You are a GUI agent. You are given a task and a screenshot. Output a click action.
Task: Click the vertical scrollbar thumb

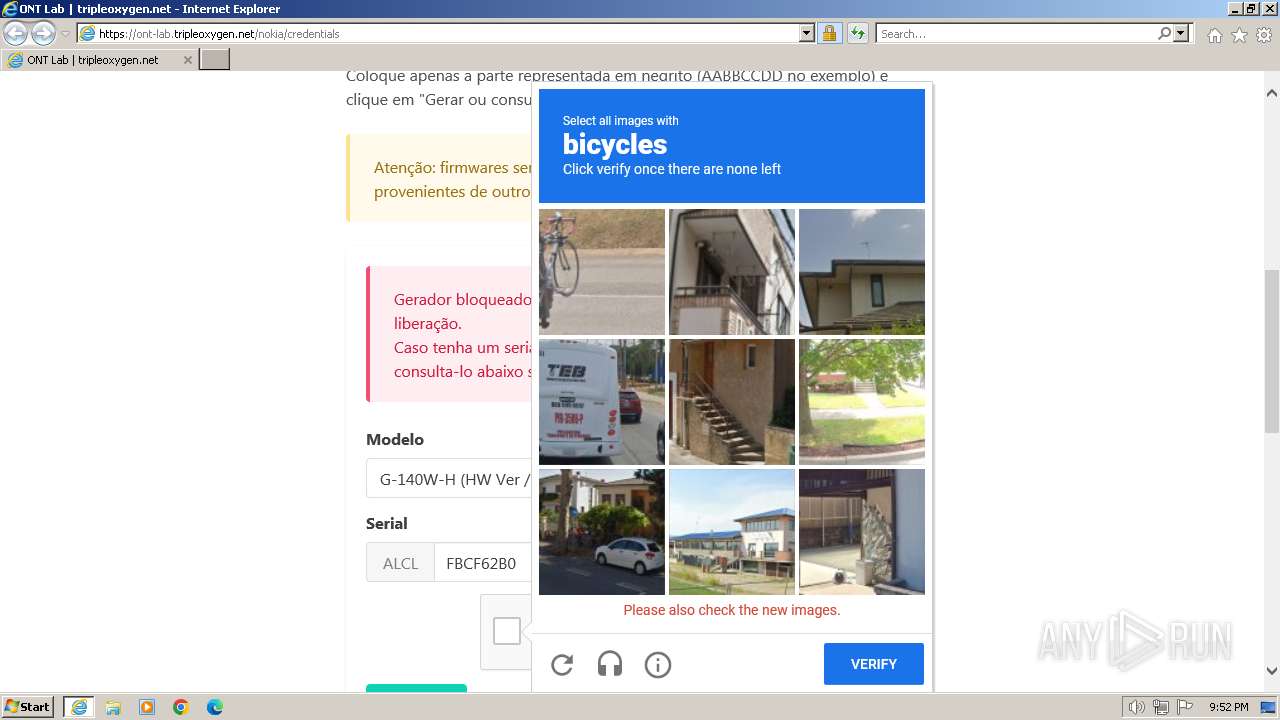1272,350
